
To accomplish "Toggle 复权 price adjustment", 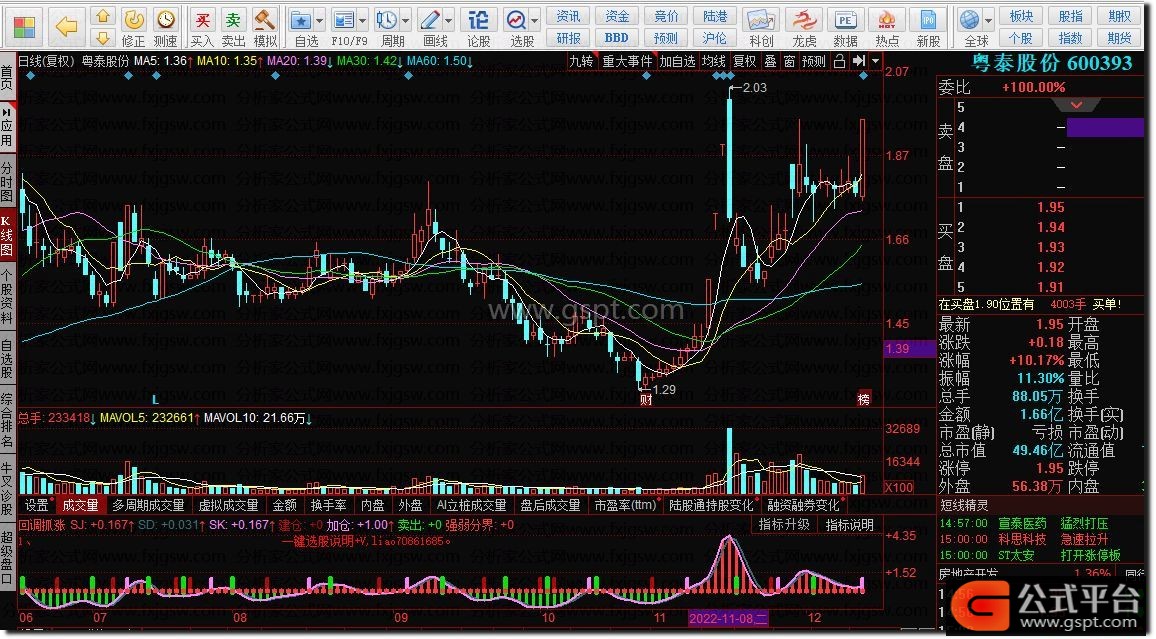I will coord(745,61).
